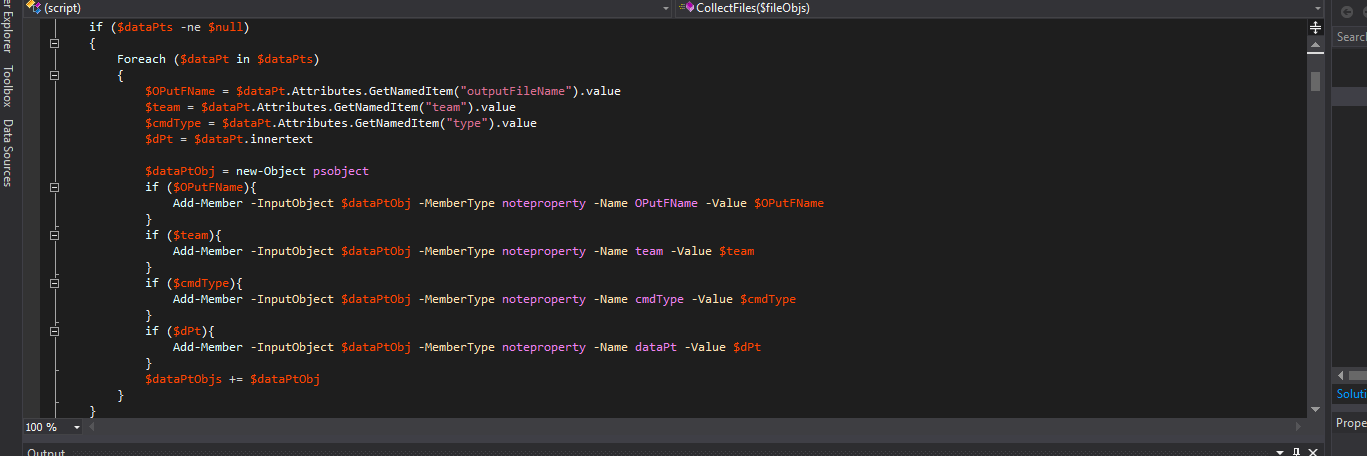Click the right panel horizontal scrollbar left arrow

1340,375
